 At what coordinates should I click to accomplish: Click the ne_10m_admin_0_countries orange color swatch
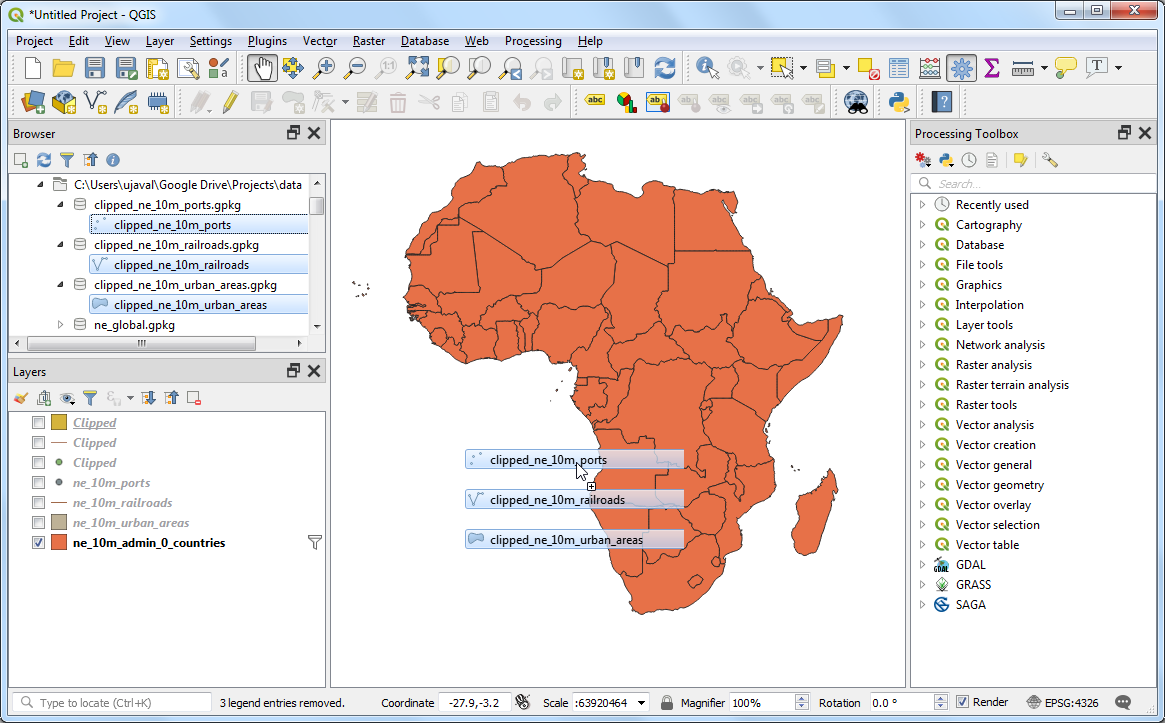59,543
